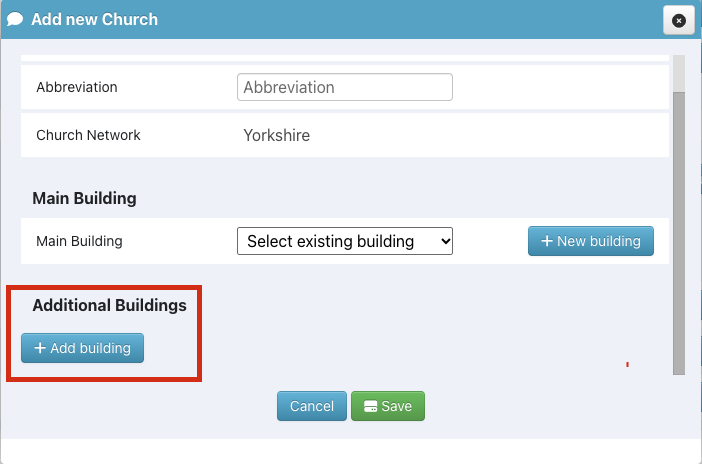Viewport: 702px width, 464px height.
Task: Focus the Abbreviation text field
Action: pos(345,87)
